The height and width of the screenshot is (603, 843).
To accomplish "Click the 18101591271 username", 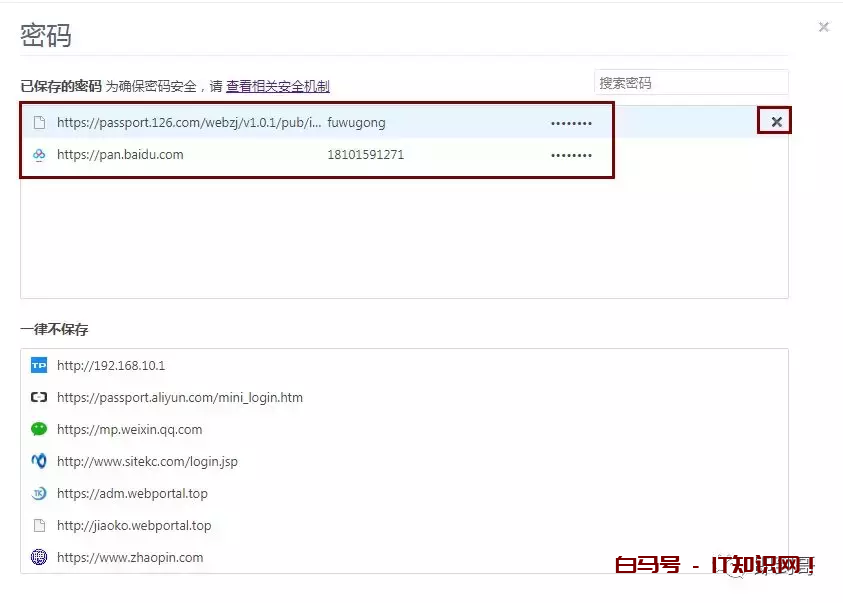I will coord(365,155).
